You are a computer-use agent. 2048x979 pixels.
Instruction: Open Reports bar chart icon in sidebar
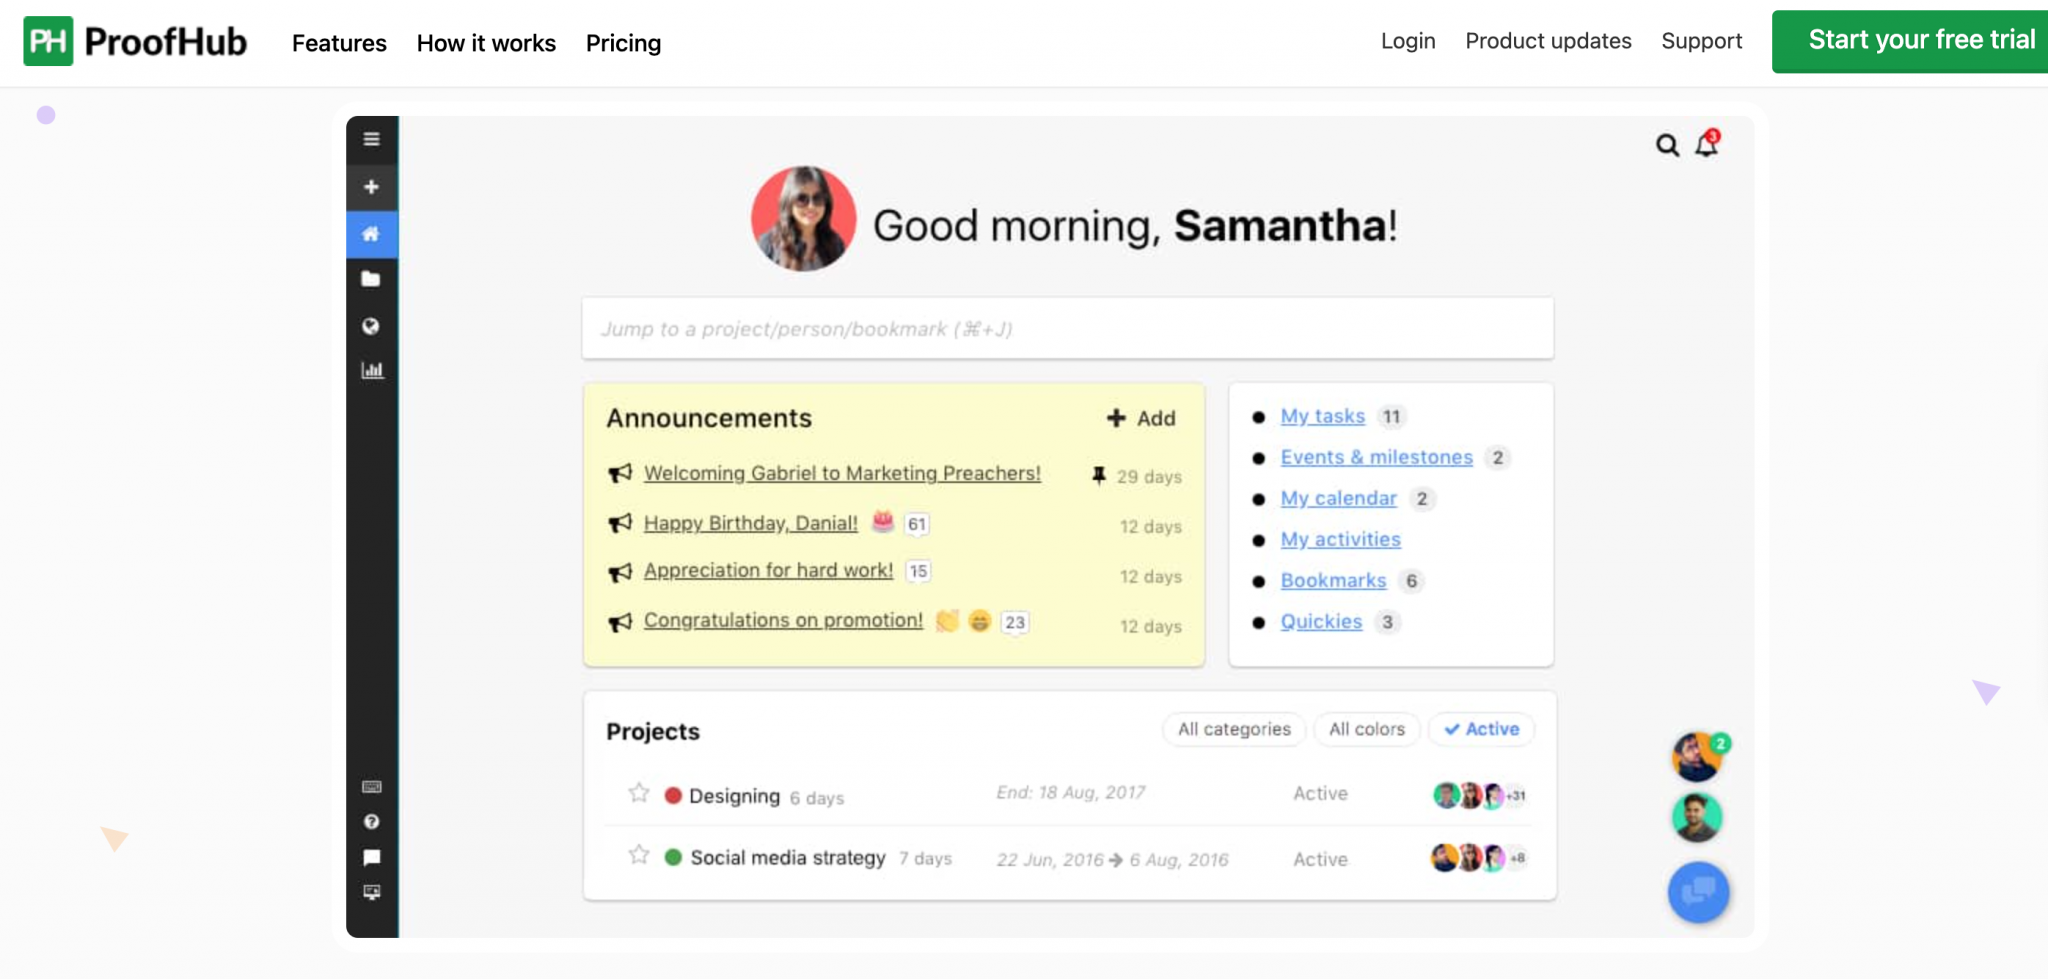pyautogui.click(x=372, y=370)
